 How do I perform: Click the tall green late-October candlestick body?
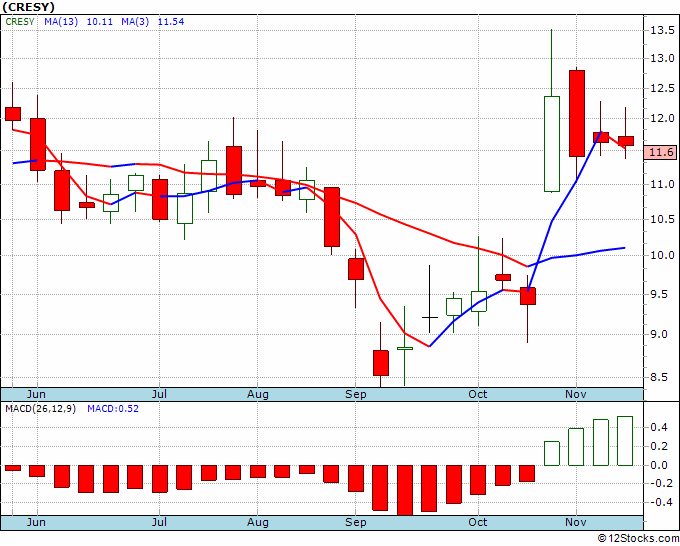click(552, 144)
